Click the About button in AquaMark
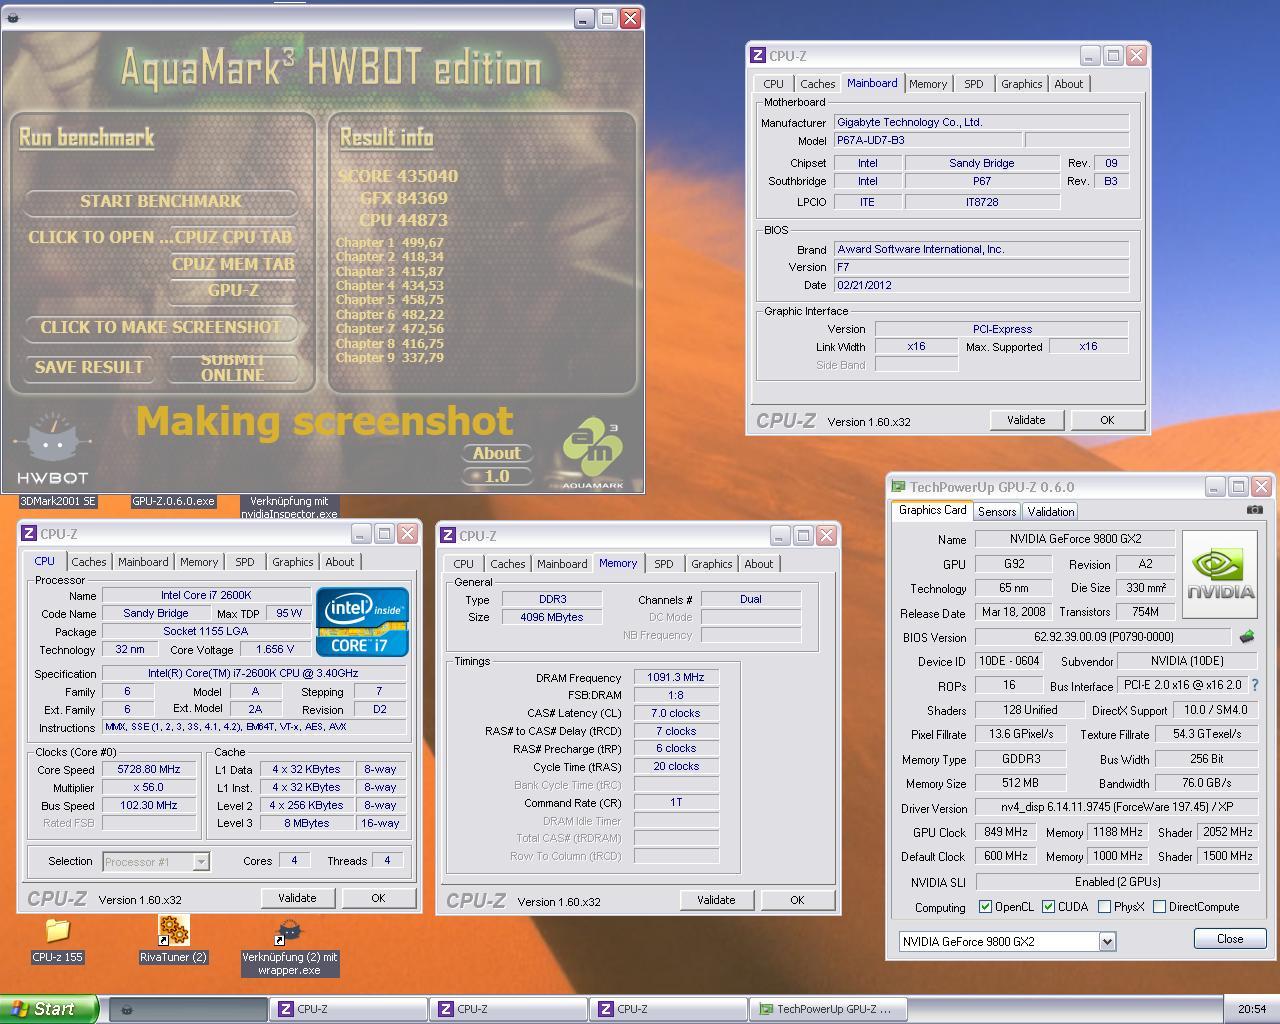Viewport: 1280px width, 1024px height. 496,453
